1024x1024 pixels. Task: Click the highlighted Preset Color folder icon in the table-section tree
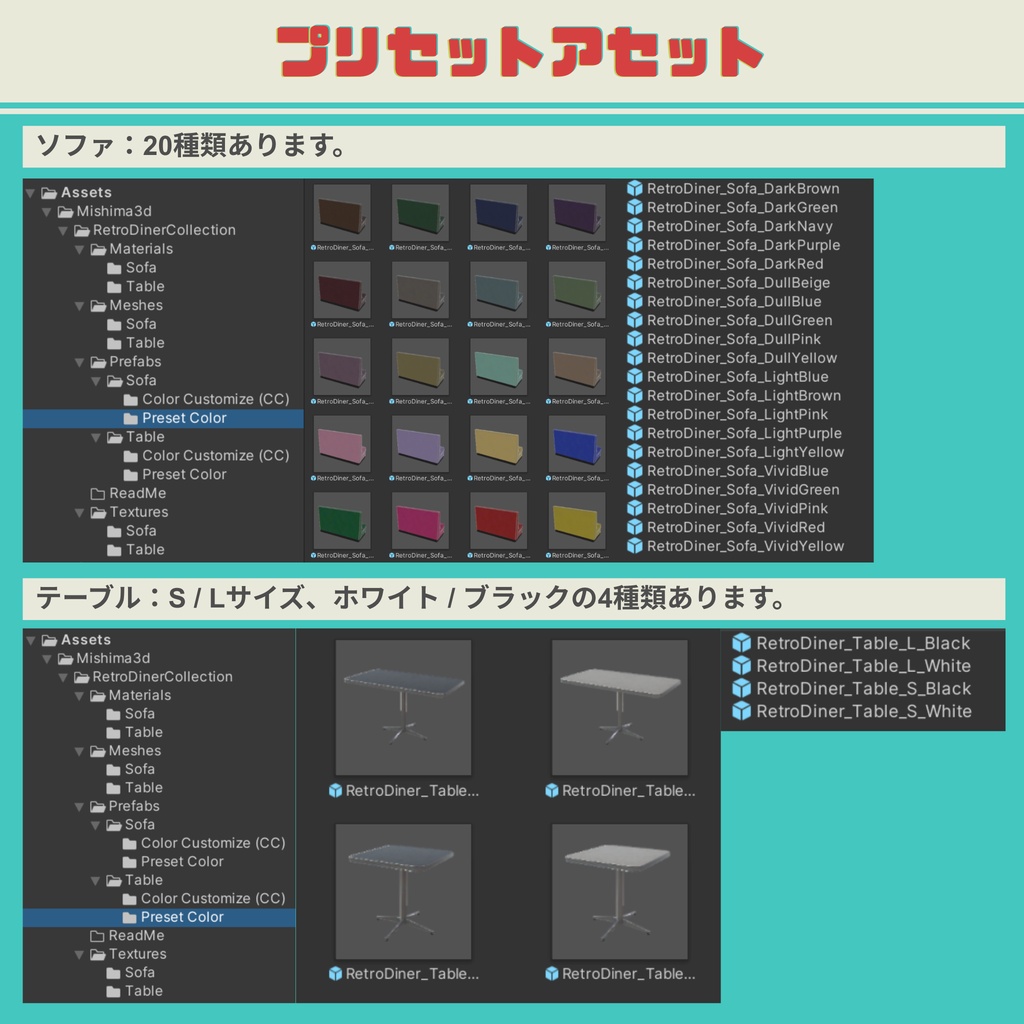click(129, 918)
